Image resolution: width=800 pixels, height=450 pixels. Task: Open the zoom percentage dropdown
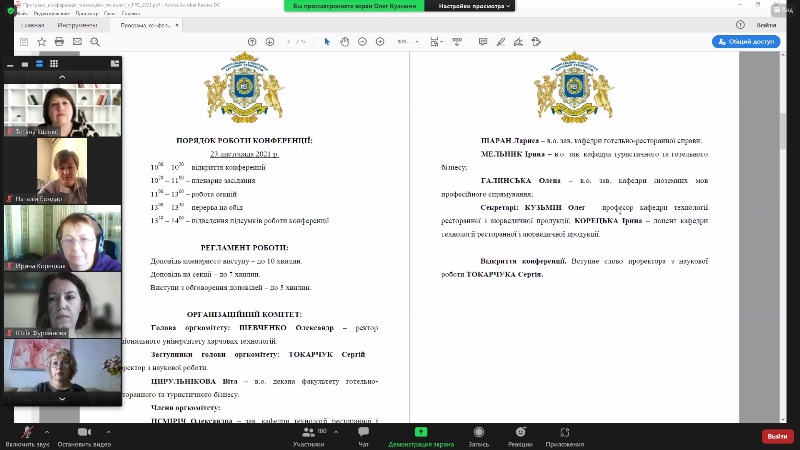(417, 42)
